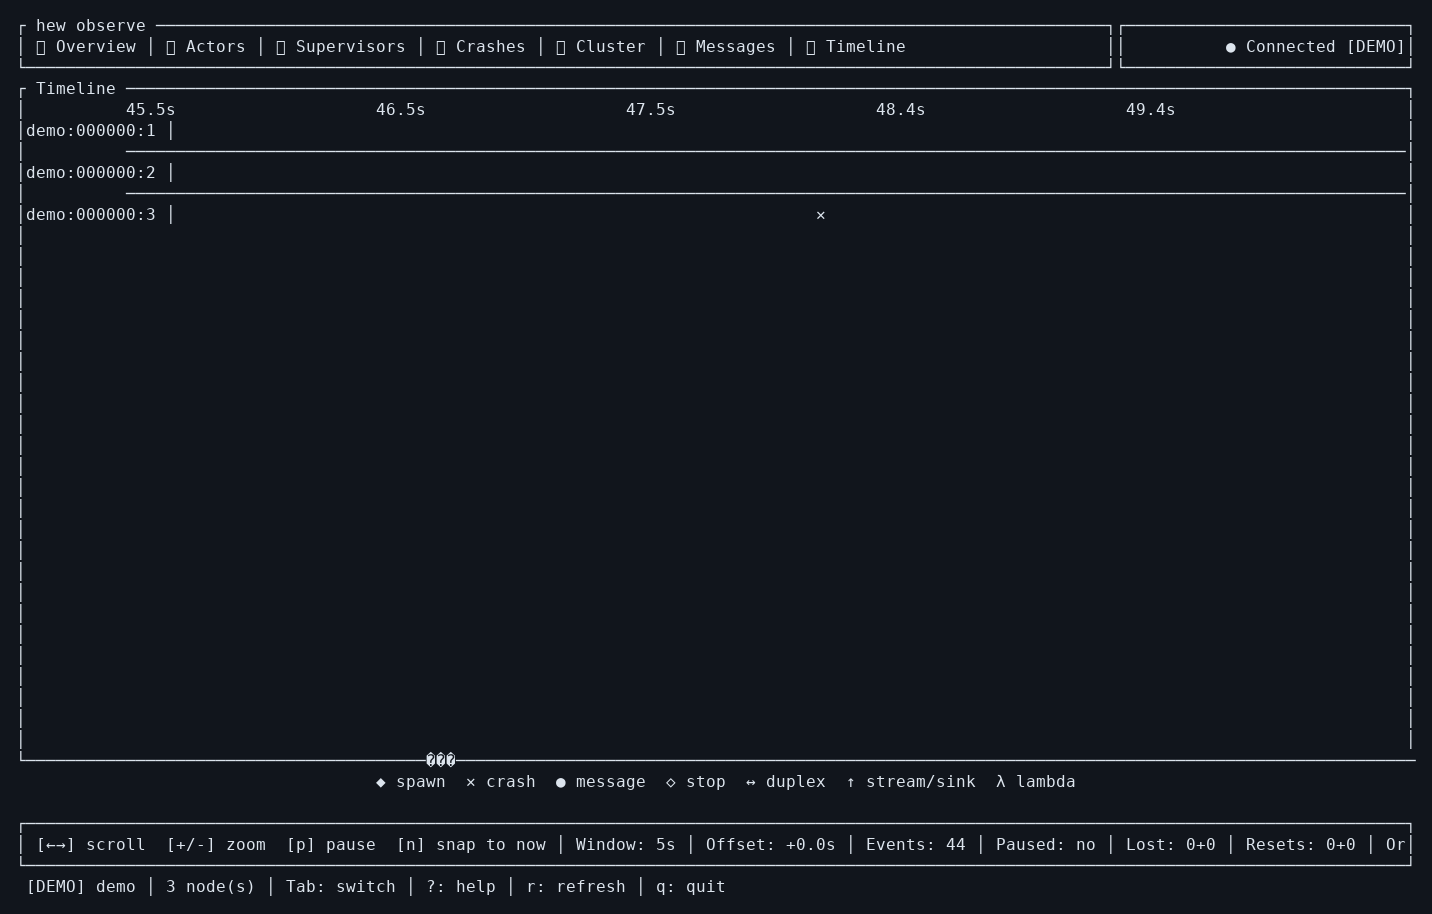Click the 45.5s time axis label
The width and height of the screenshot is (1432, 914).
click(x=151, y=110)
